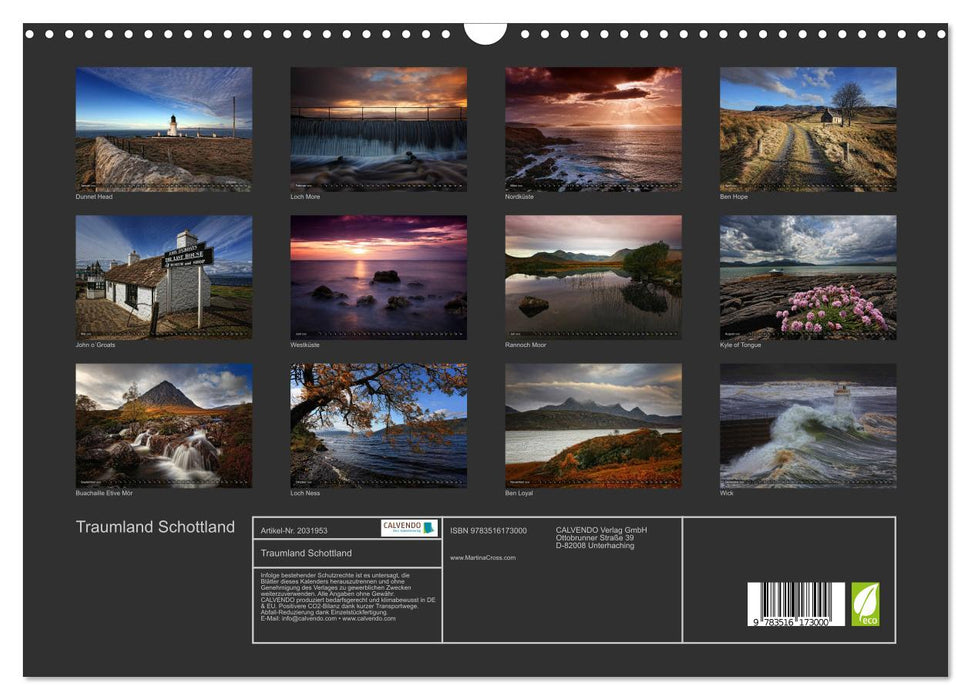Open the Ben Loyal mountain photo
This screenshot has width=971, height=700.
(x=593, y=425)
